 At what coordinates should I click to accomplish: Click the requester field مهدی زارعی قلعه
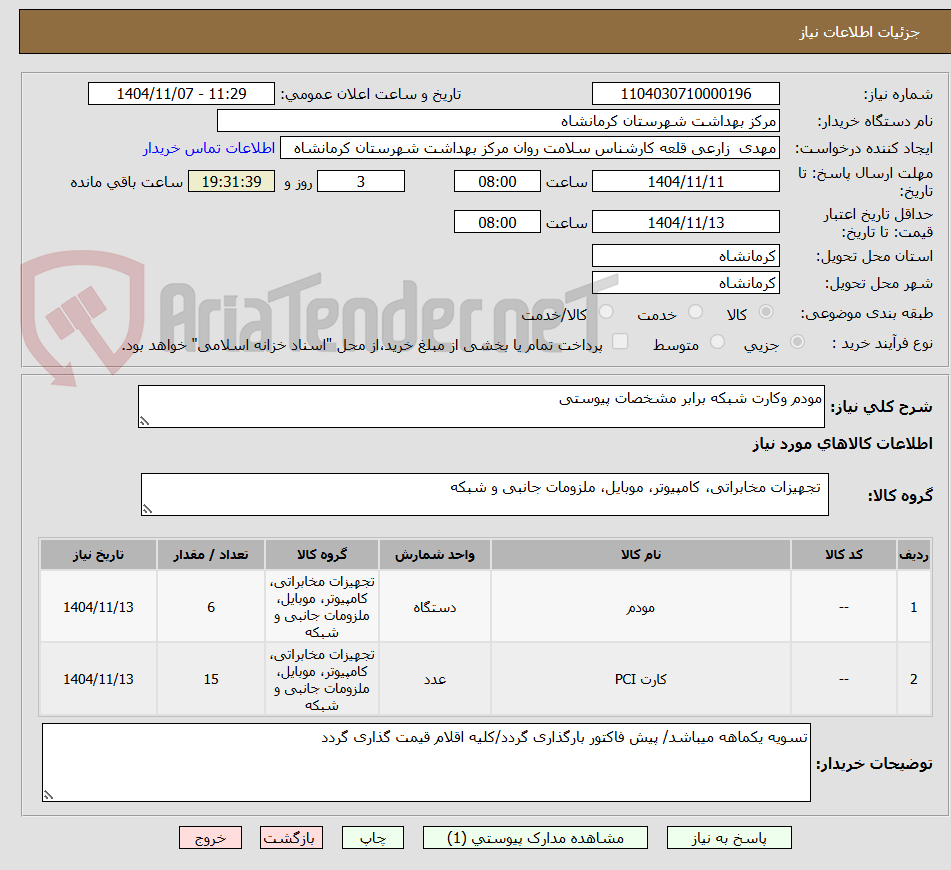[x=529, y=148]
